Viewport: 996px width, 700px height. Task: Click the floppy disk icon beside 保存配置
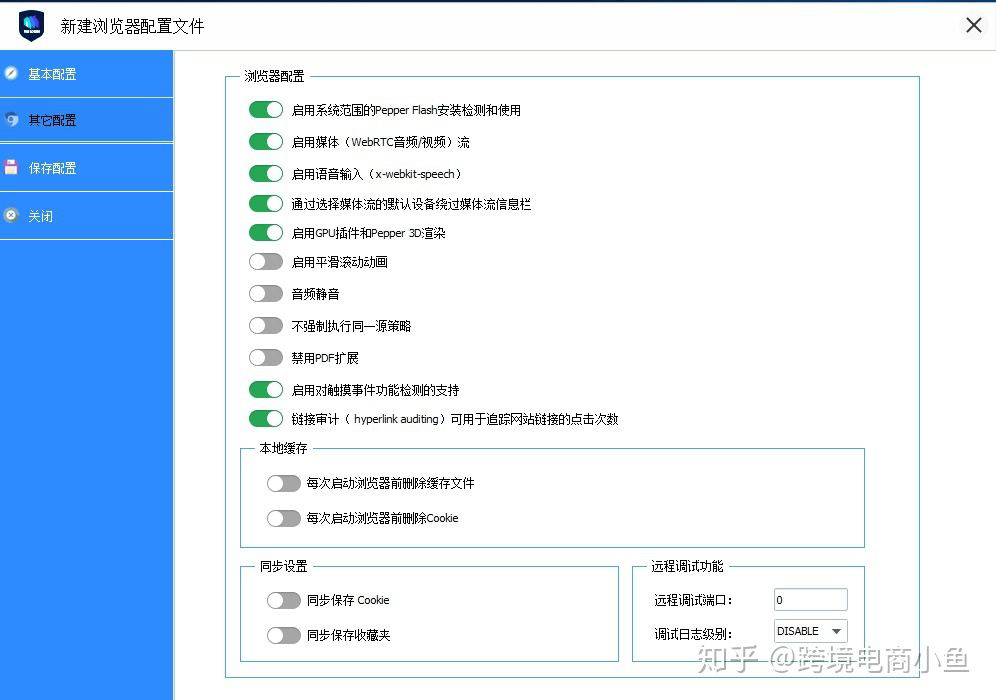pyautogui.click(x=12, y=168)
